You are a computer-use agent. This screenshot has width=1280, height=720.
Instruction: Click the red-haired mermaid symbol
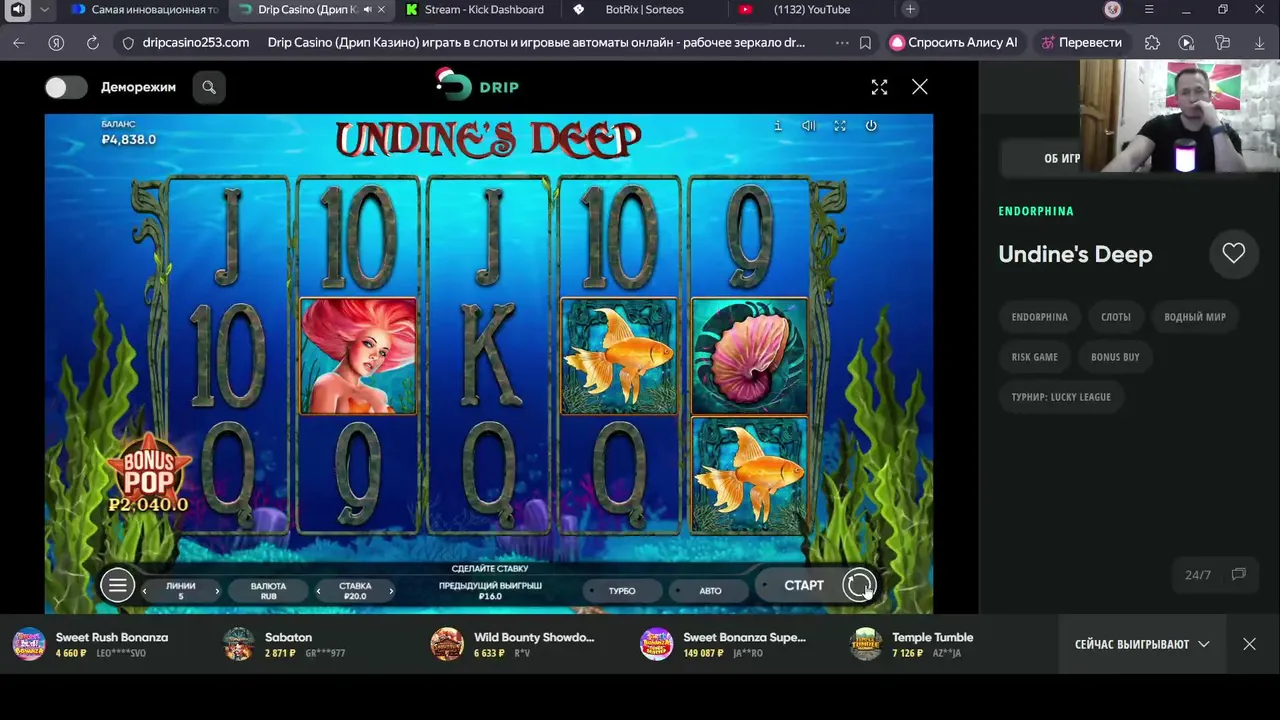358,355
